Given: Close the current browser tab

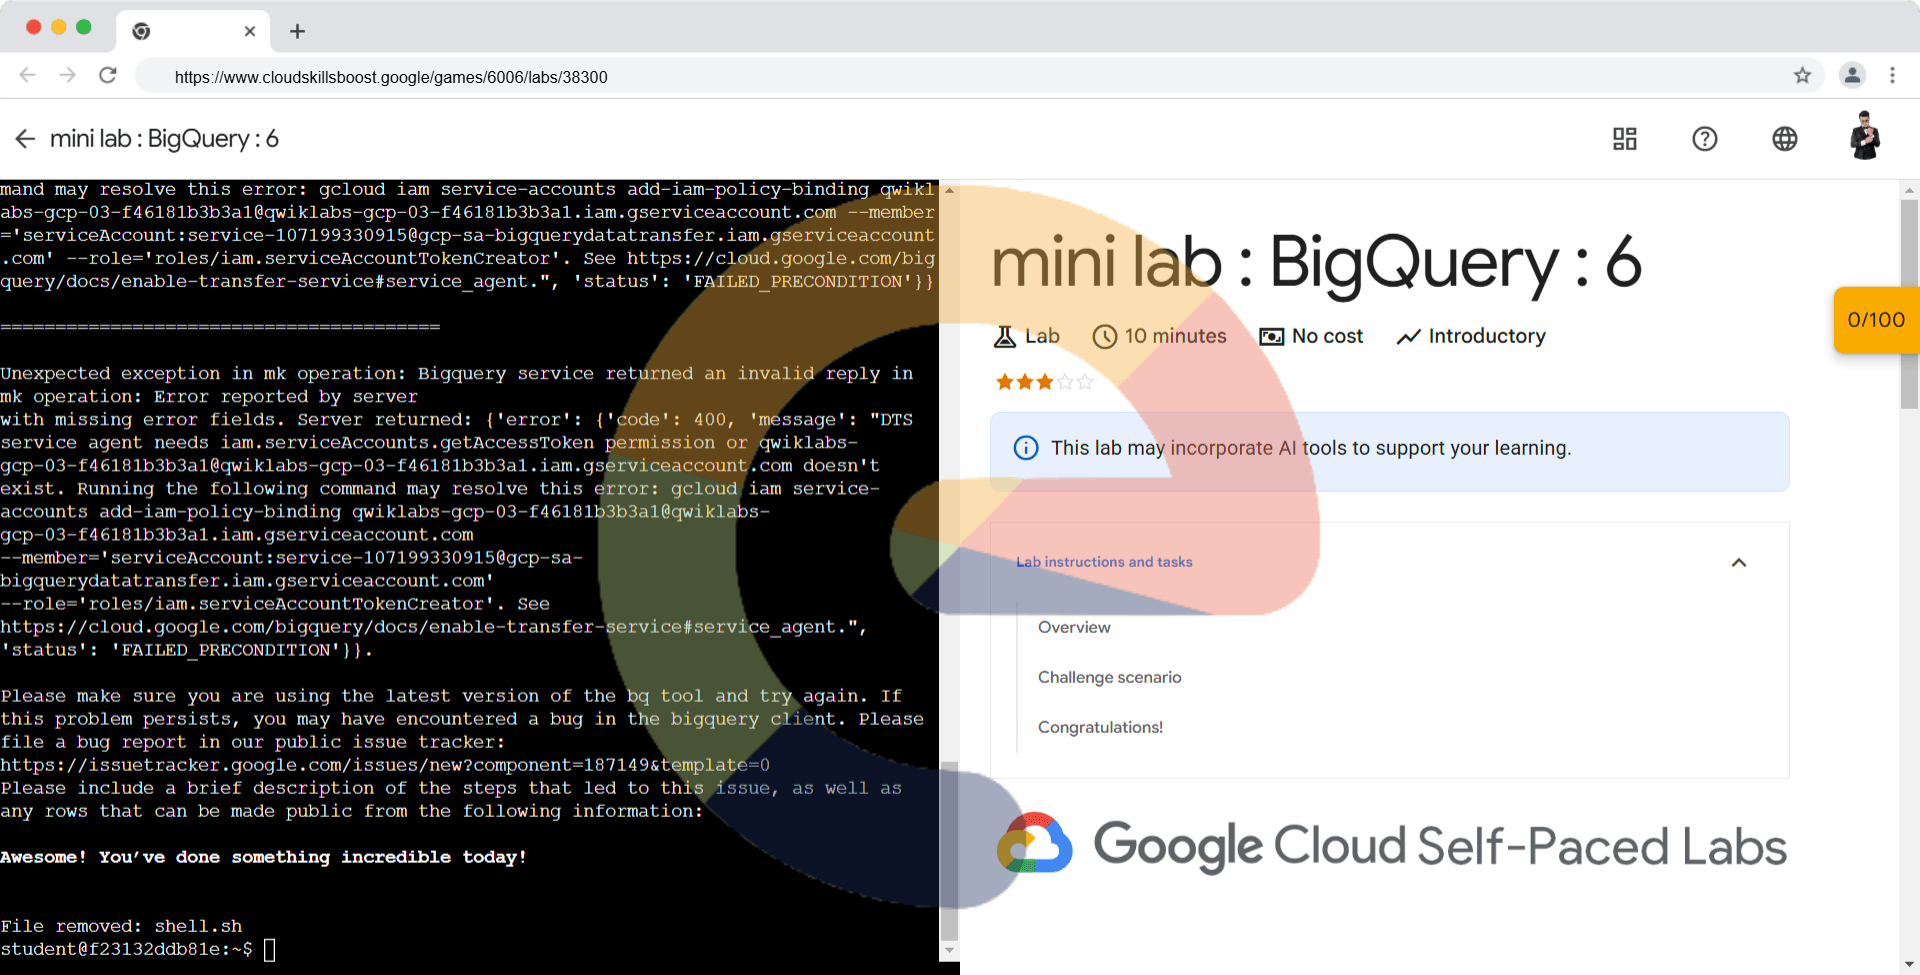Looking at the screenshot, I should pyautogui.click(x=250, y=31).
